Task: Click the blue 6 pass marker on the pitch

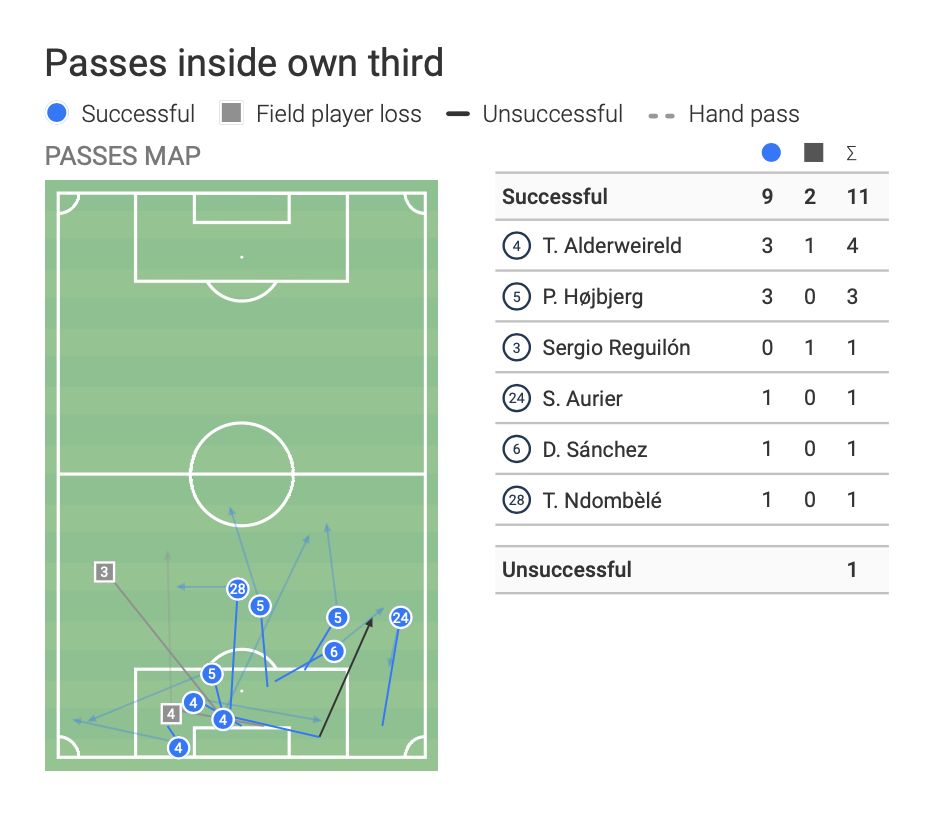Action: [x=334, y=651]
